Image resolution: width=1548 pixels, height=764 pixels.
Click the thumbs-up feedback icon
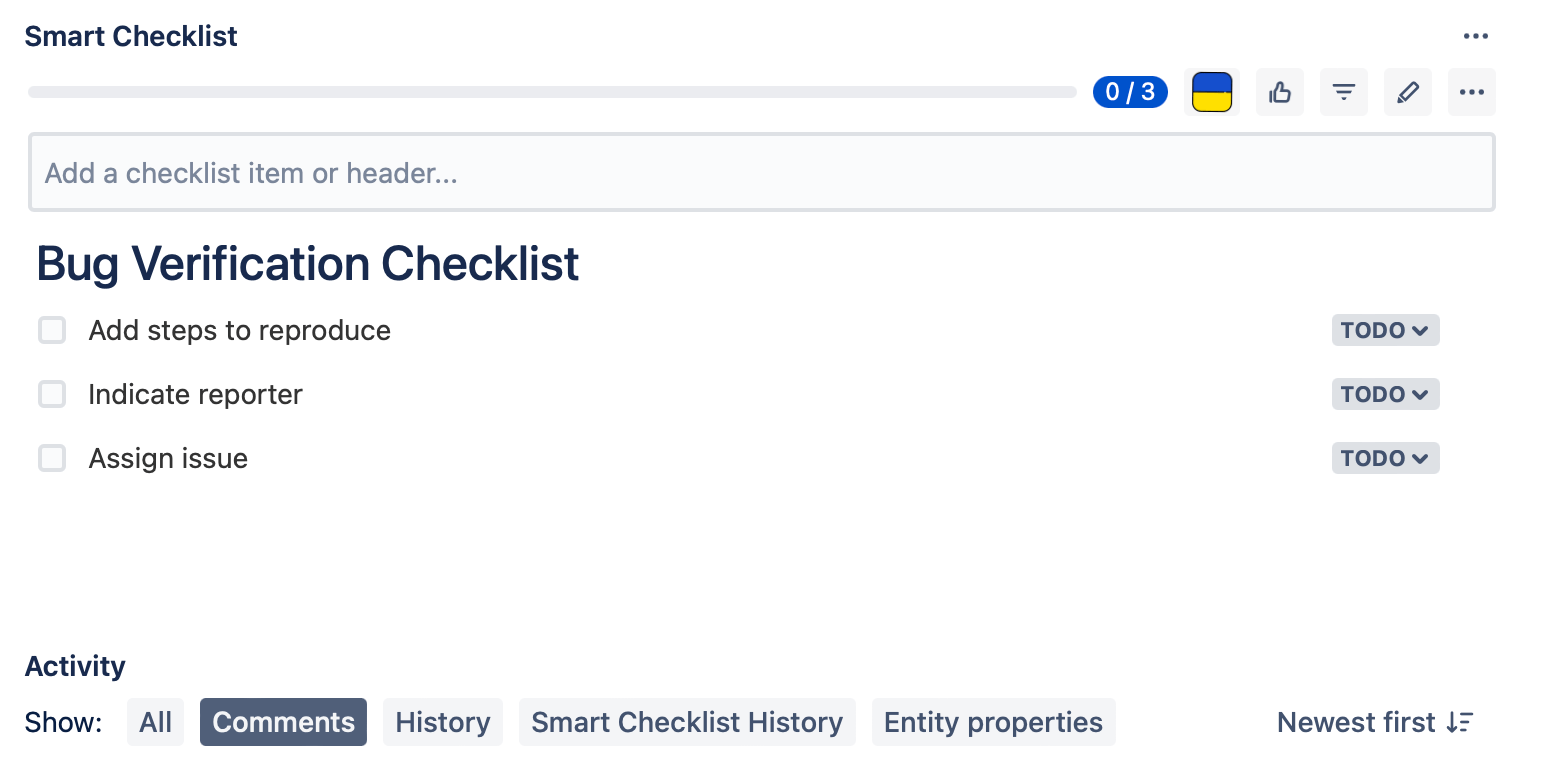(x=1280, y=93)
